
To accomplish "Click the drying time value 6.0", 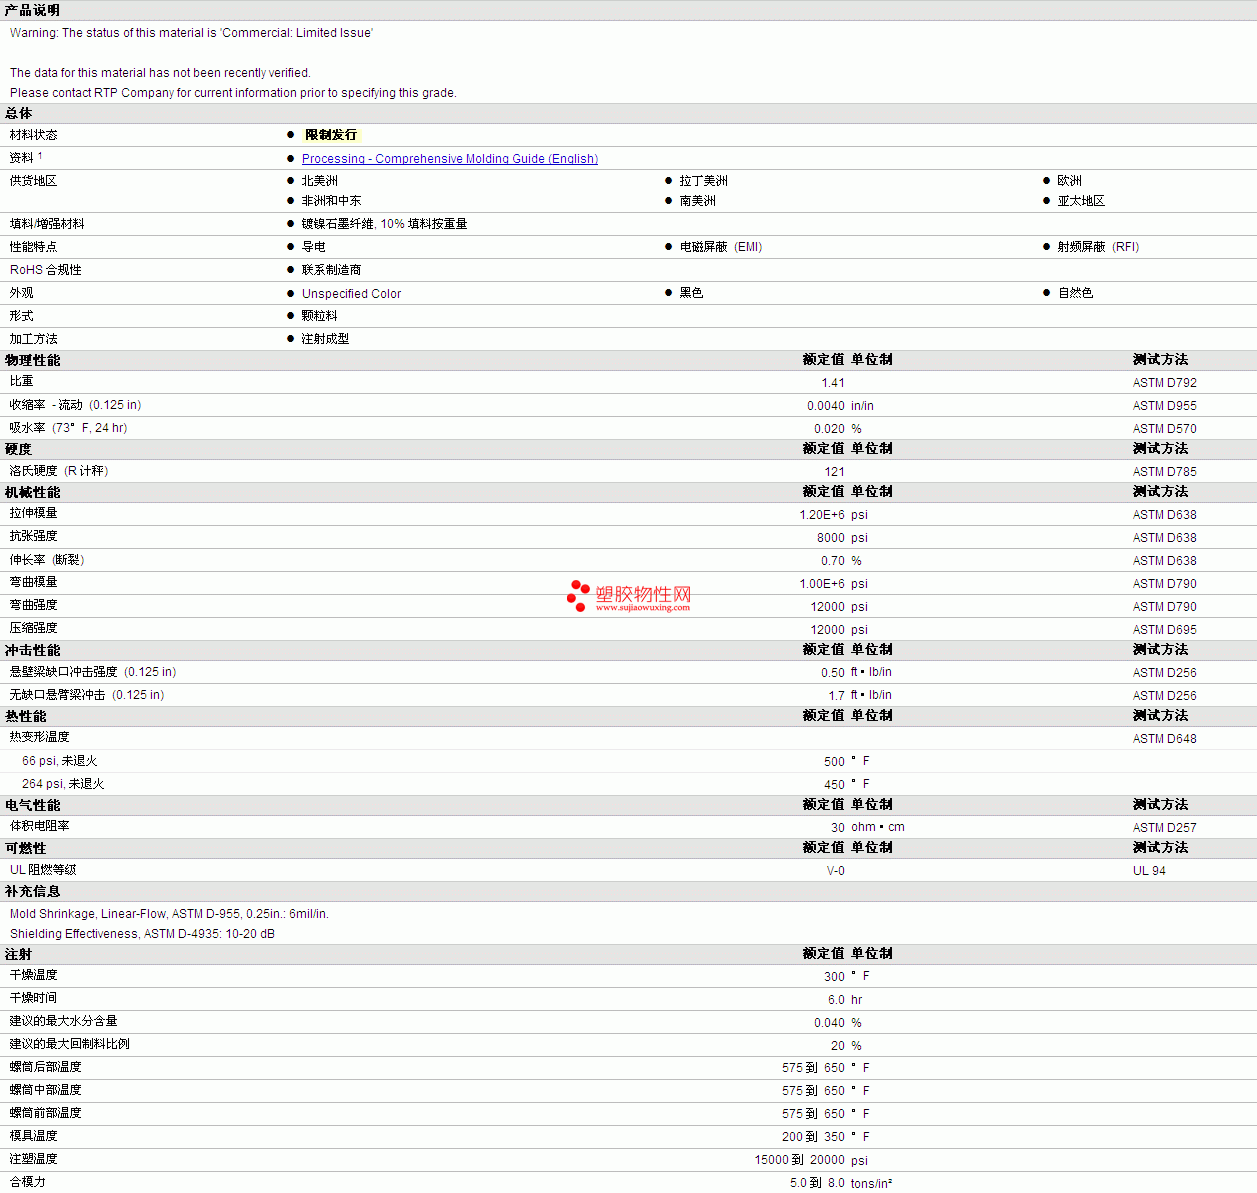I will [x=837, y=1000].
